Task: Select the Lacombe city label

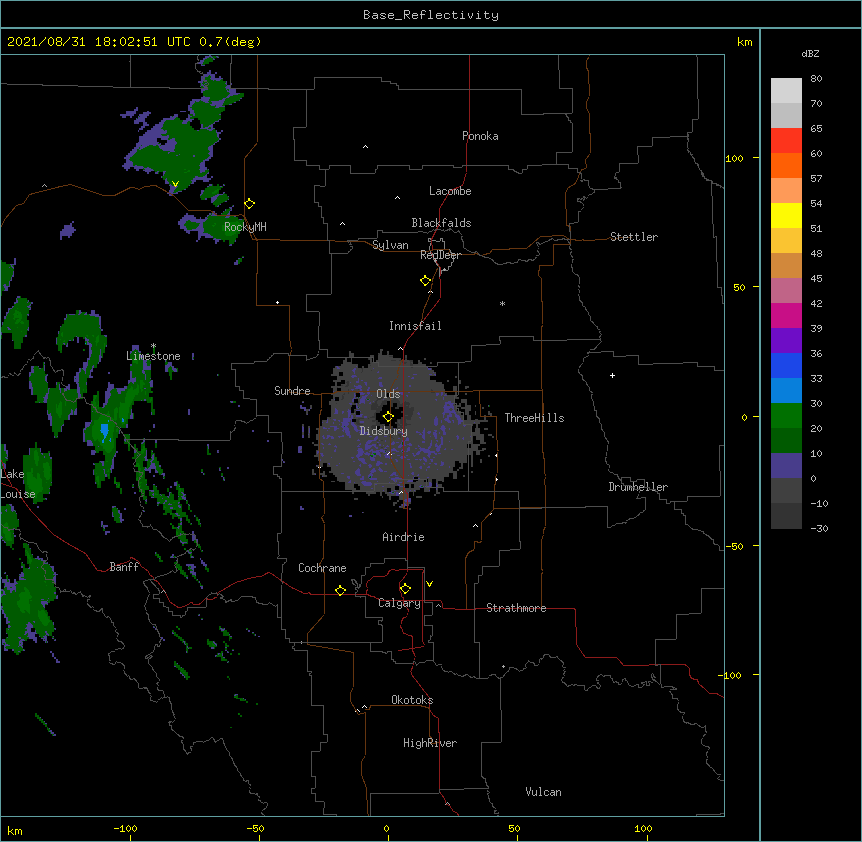Action: (x=450, y=191)
